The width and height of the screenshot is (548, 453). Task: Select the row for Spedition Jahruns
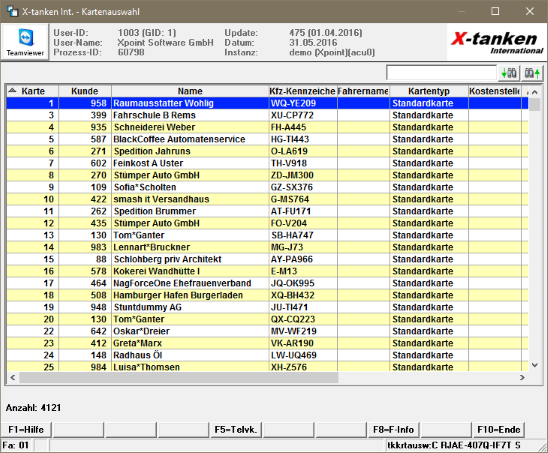tap(267, 151)
